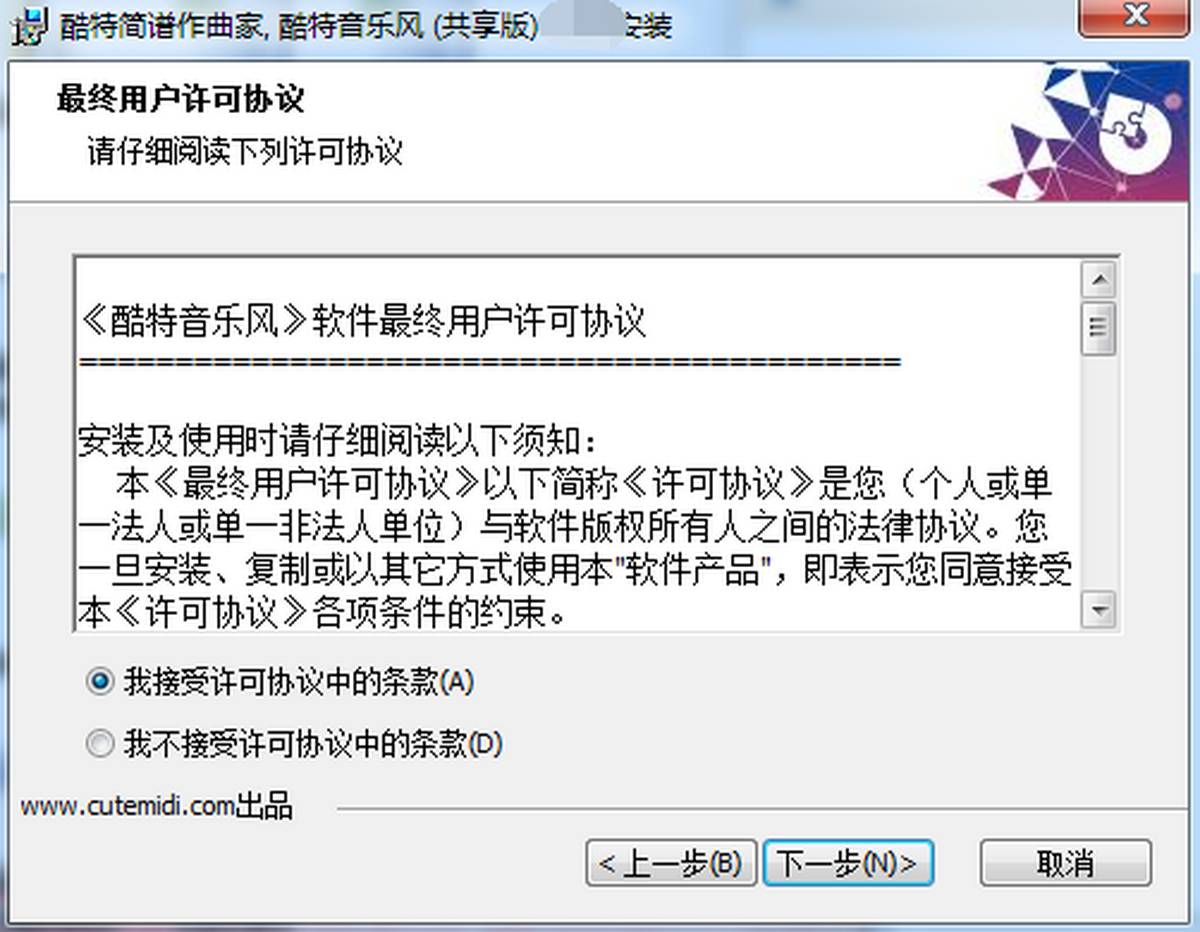Select 我不接受许可协议中的条款(D) radio button
Image resolution: width=1200 pixels, height=932 pixels.
(100, 744)
